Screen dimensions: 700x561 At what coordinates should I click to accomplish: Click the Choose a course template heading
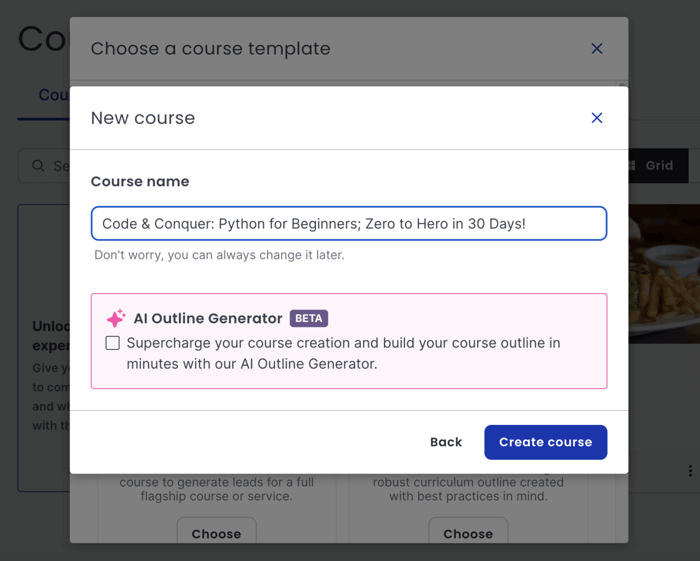[210, 48]
